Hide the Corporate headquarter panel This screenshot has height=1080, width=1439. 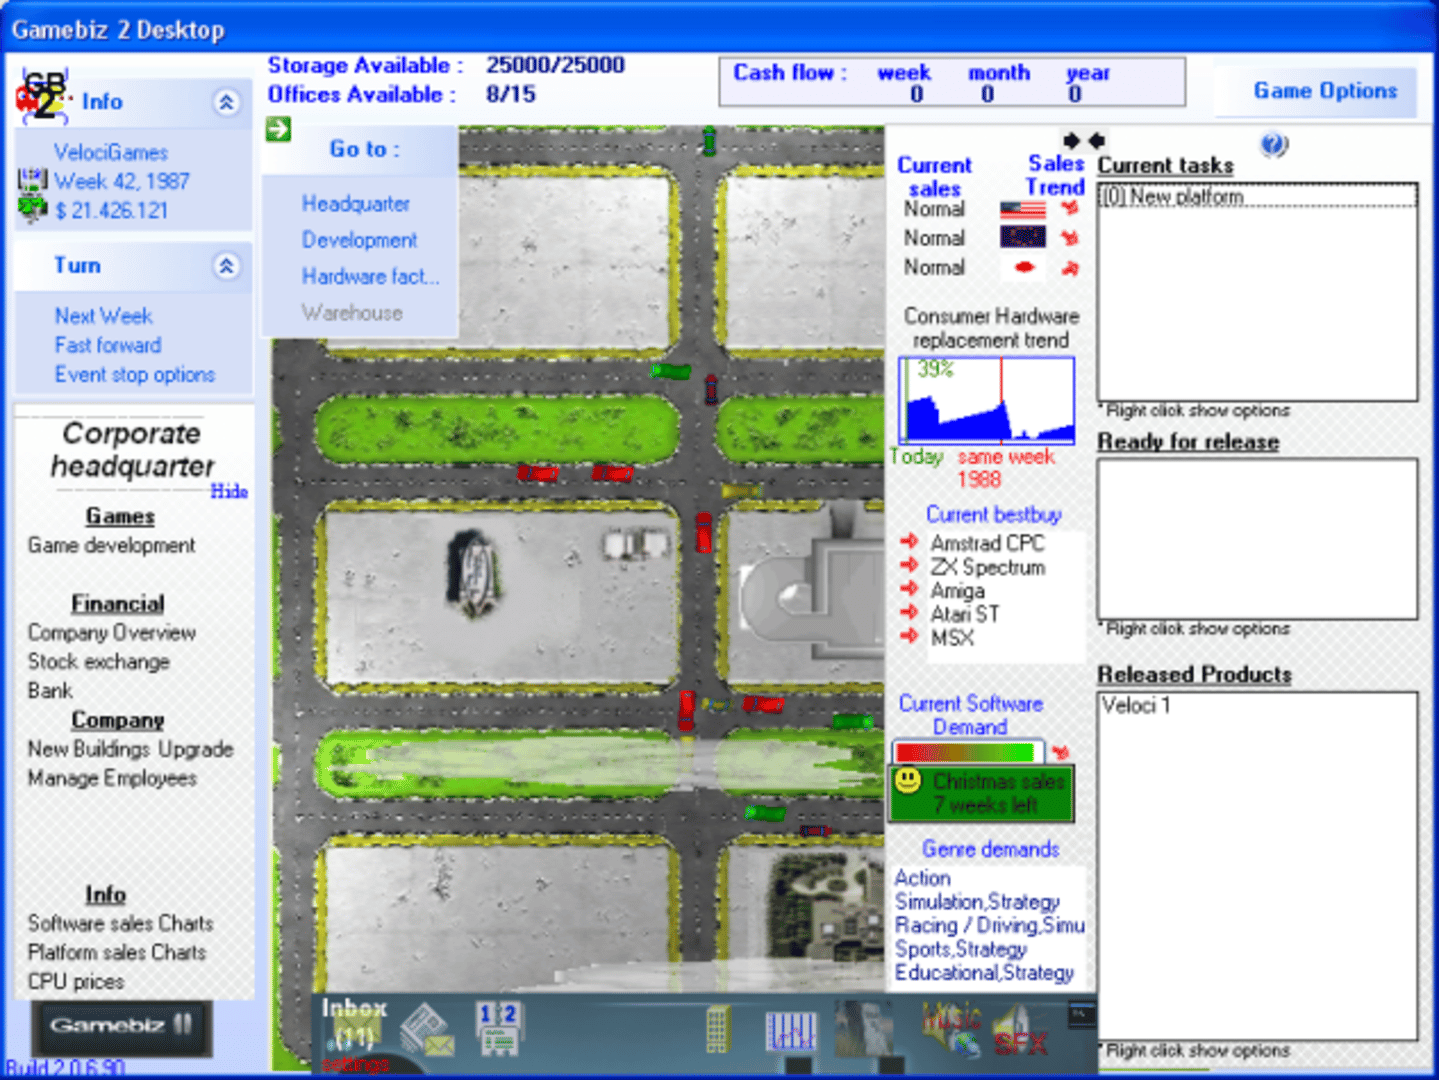click(229, 491)
